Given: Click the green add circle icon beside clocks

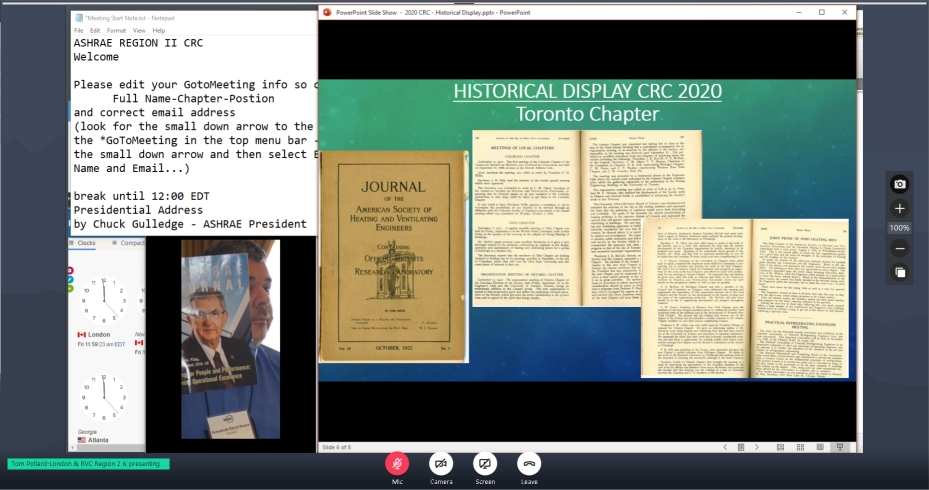Looking at the screenshot, I should [x=71, y=289].
